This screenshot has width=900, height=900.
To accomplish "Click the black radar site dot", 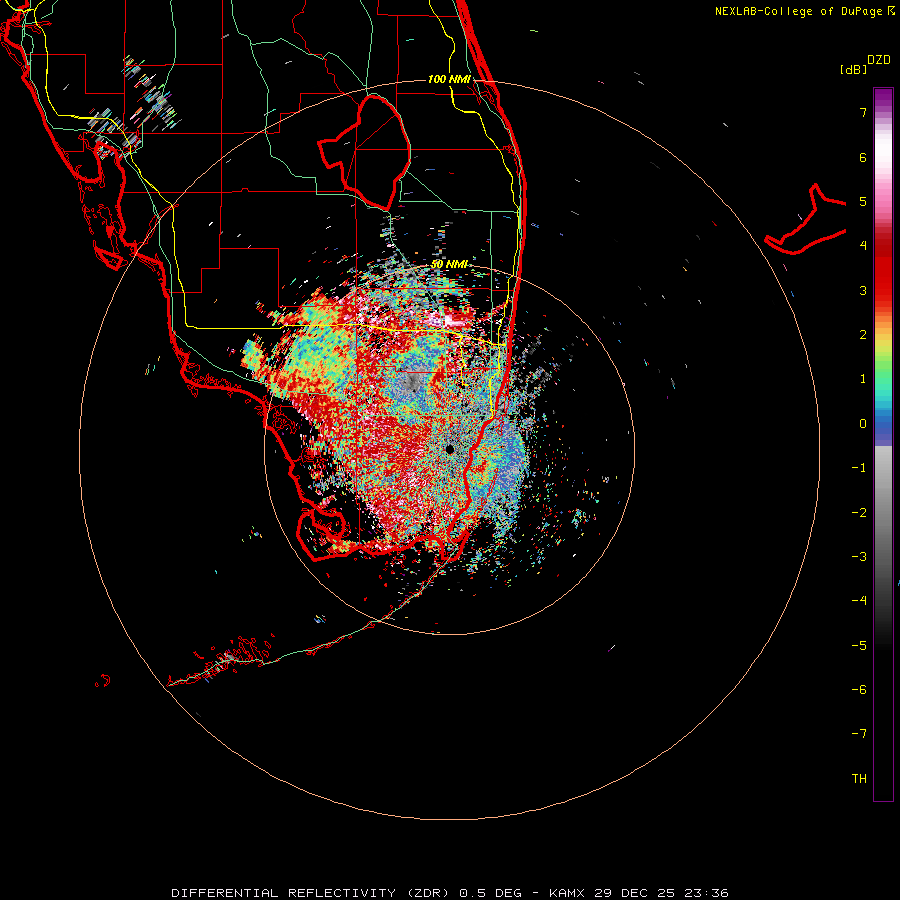I will tap(449, 449).
